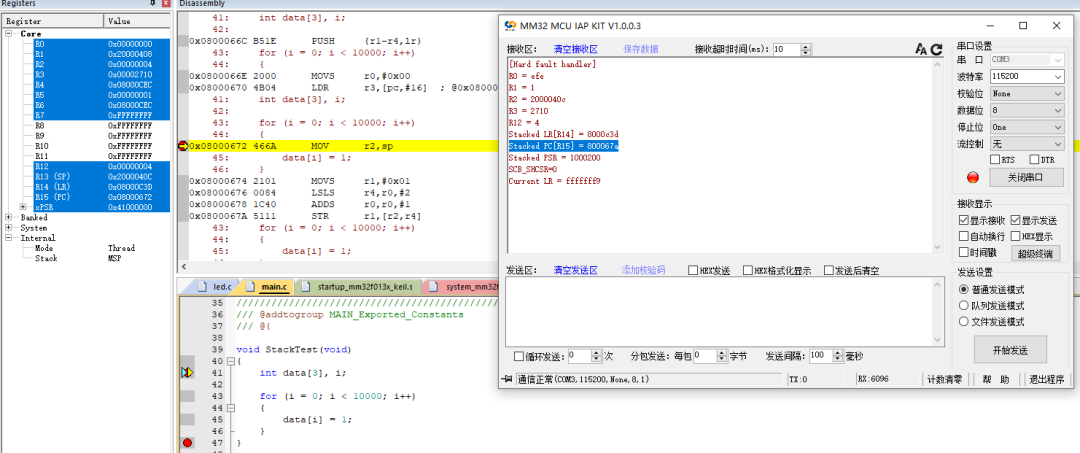Uncheck the 显示接收 checkbox

pyautogui.click(x=964, y=220)
